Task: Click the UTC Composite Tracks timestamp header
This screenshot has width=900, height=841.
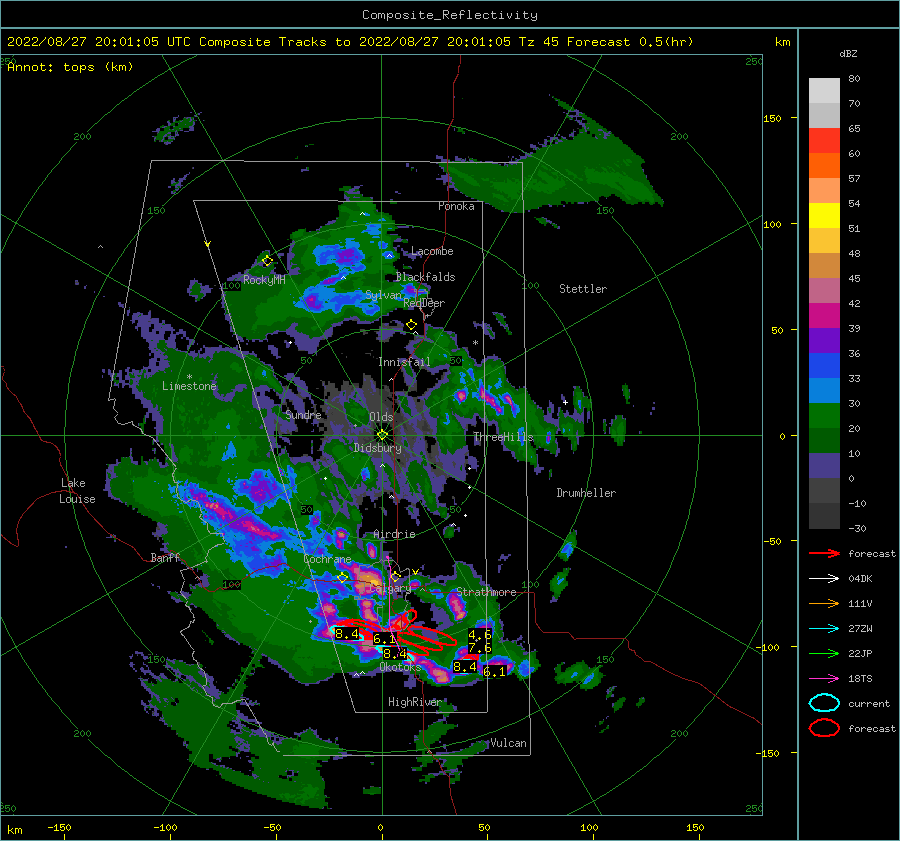Action: click(x=350, y=42)
